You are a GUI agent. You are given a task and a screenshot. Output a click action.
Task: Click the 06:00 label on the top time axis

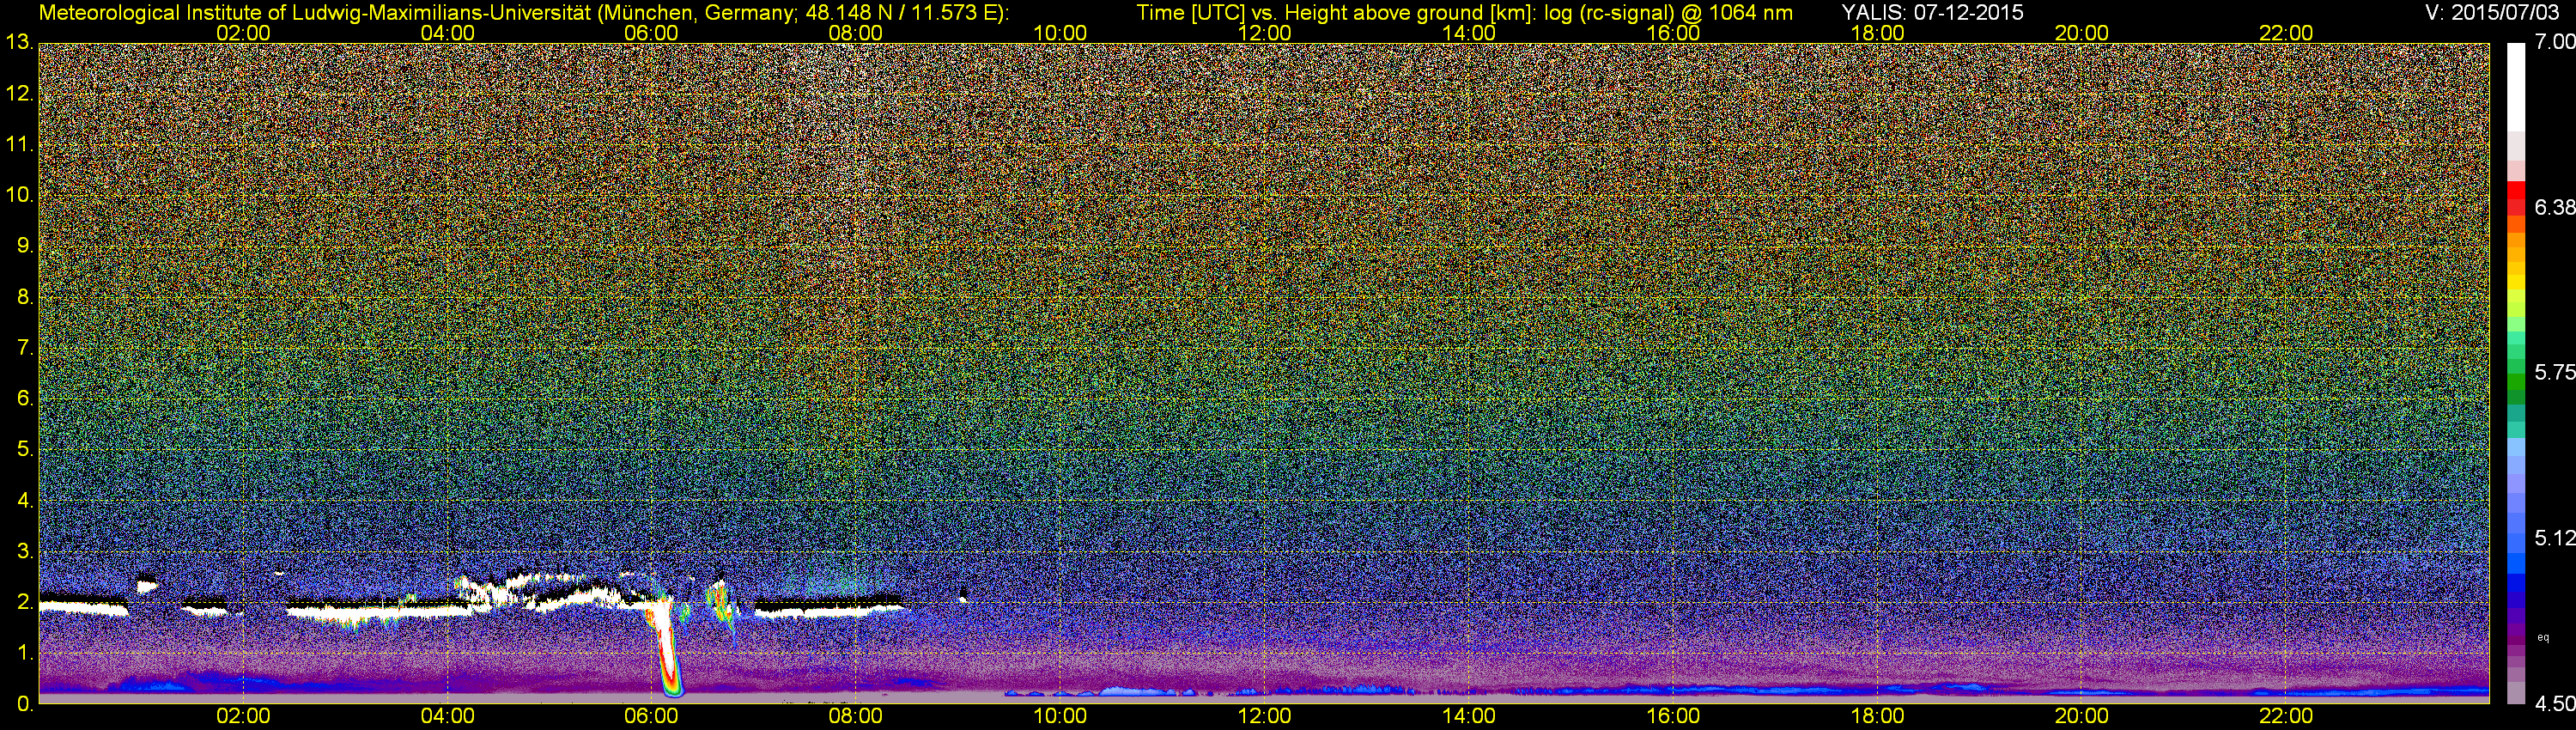pos(651,33)
